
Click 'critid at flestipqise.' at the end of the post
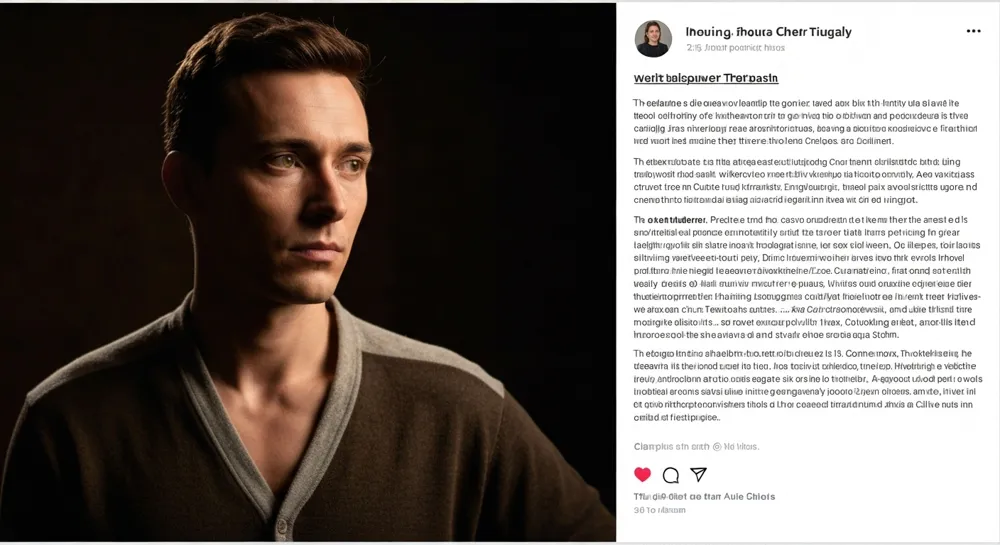[x=677, y=418]
